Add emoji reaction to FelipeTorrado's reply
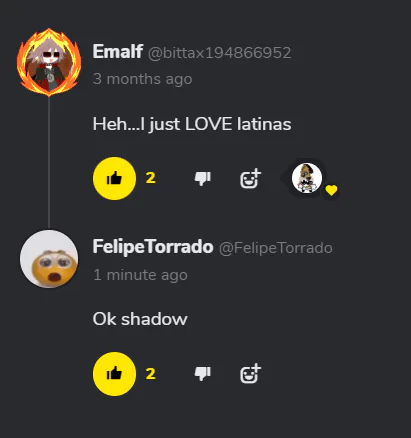 pos(250,374)
